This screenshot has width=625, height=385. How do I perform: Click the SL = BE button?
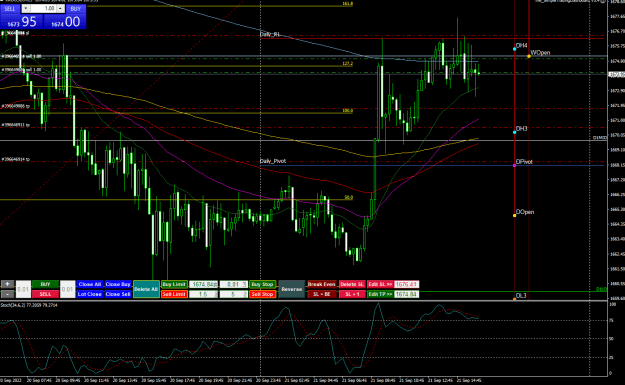click(x=322, y=294)
